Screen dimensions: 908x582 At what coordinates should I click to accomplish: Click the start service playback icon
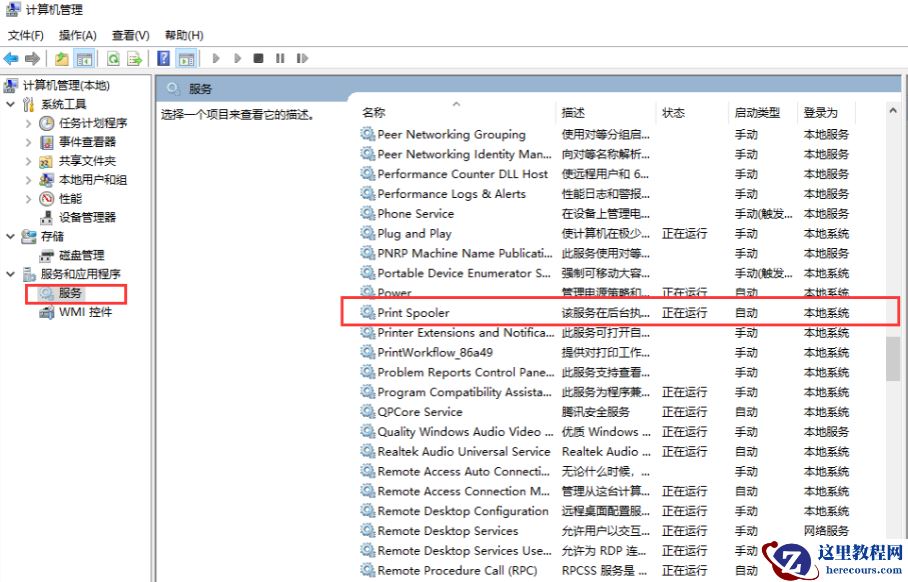(x=215, y=57)
